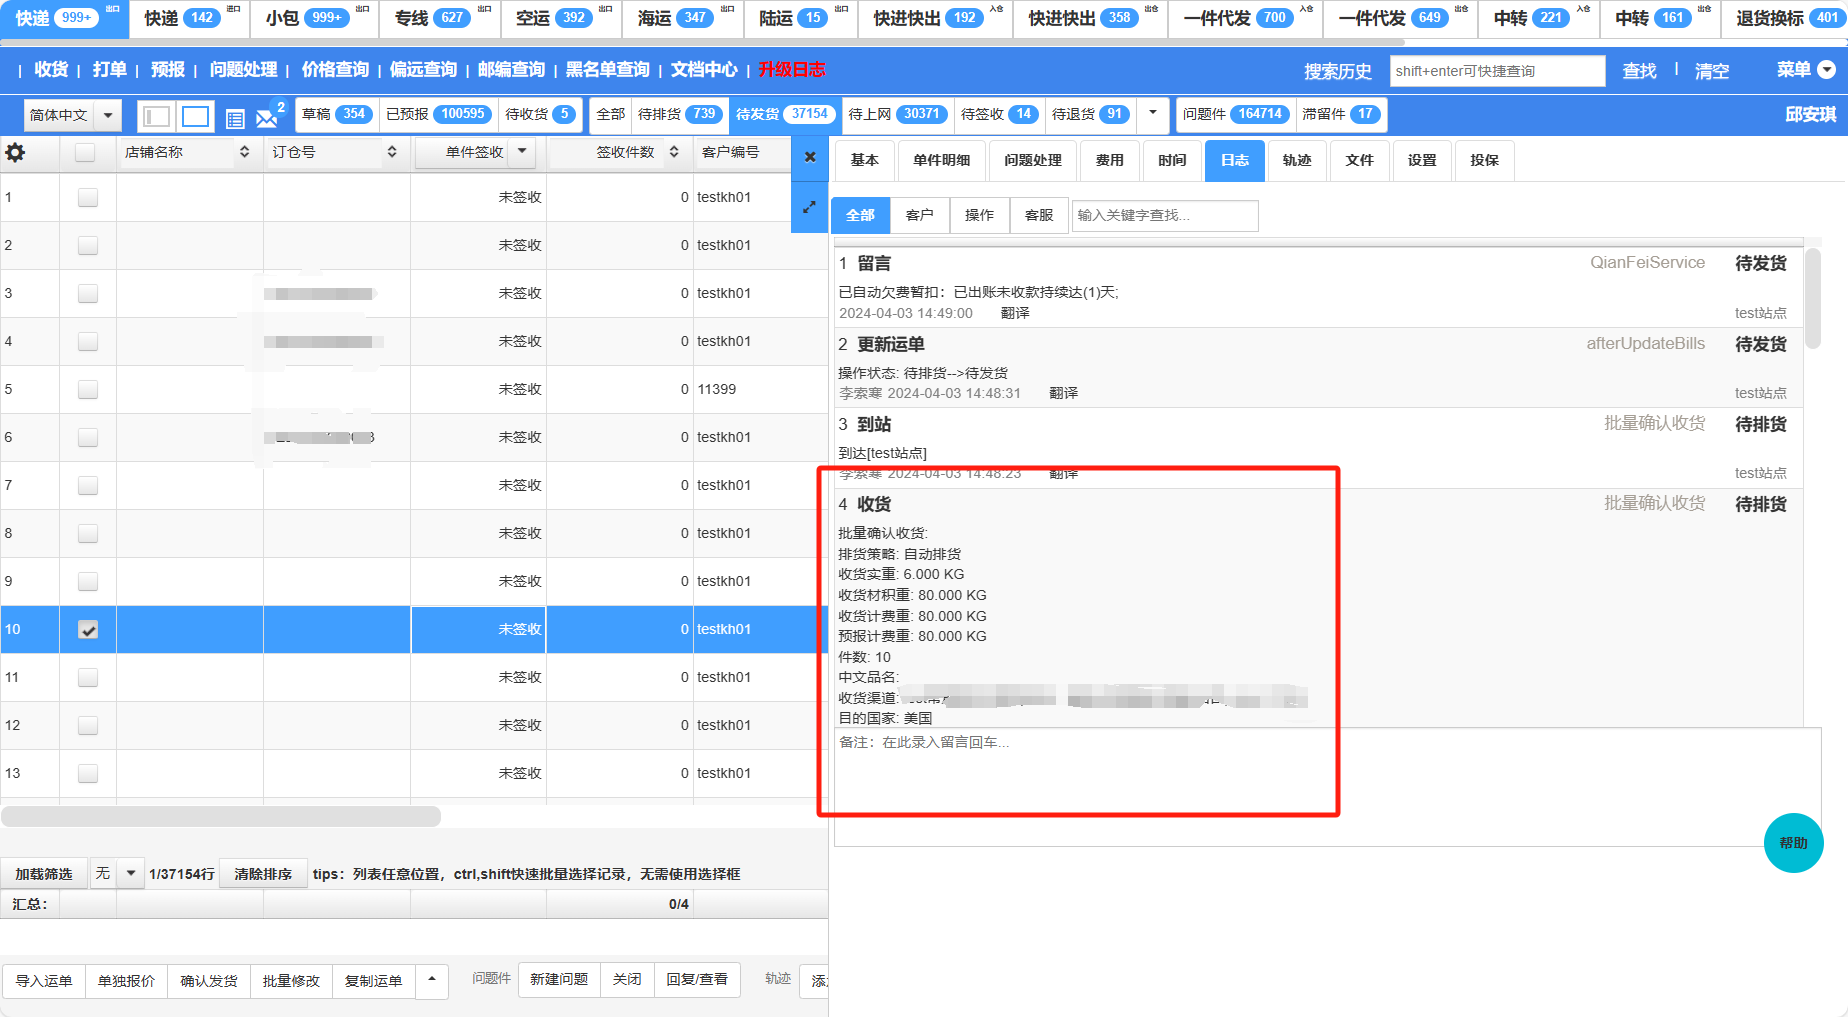The height and width of the screenshot is (1017, 1848).
Task: Click the table's horizontal scrollbar
Action: coord(221,817)
